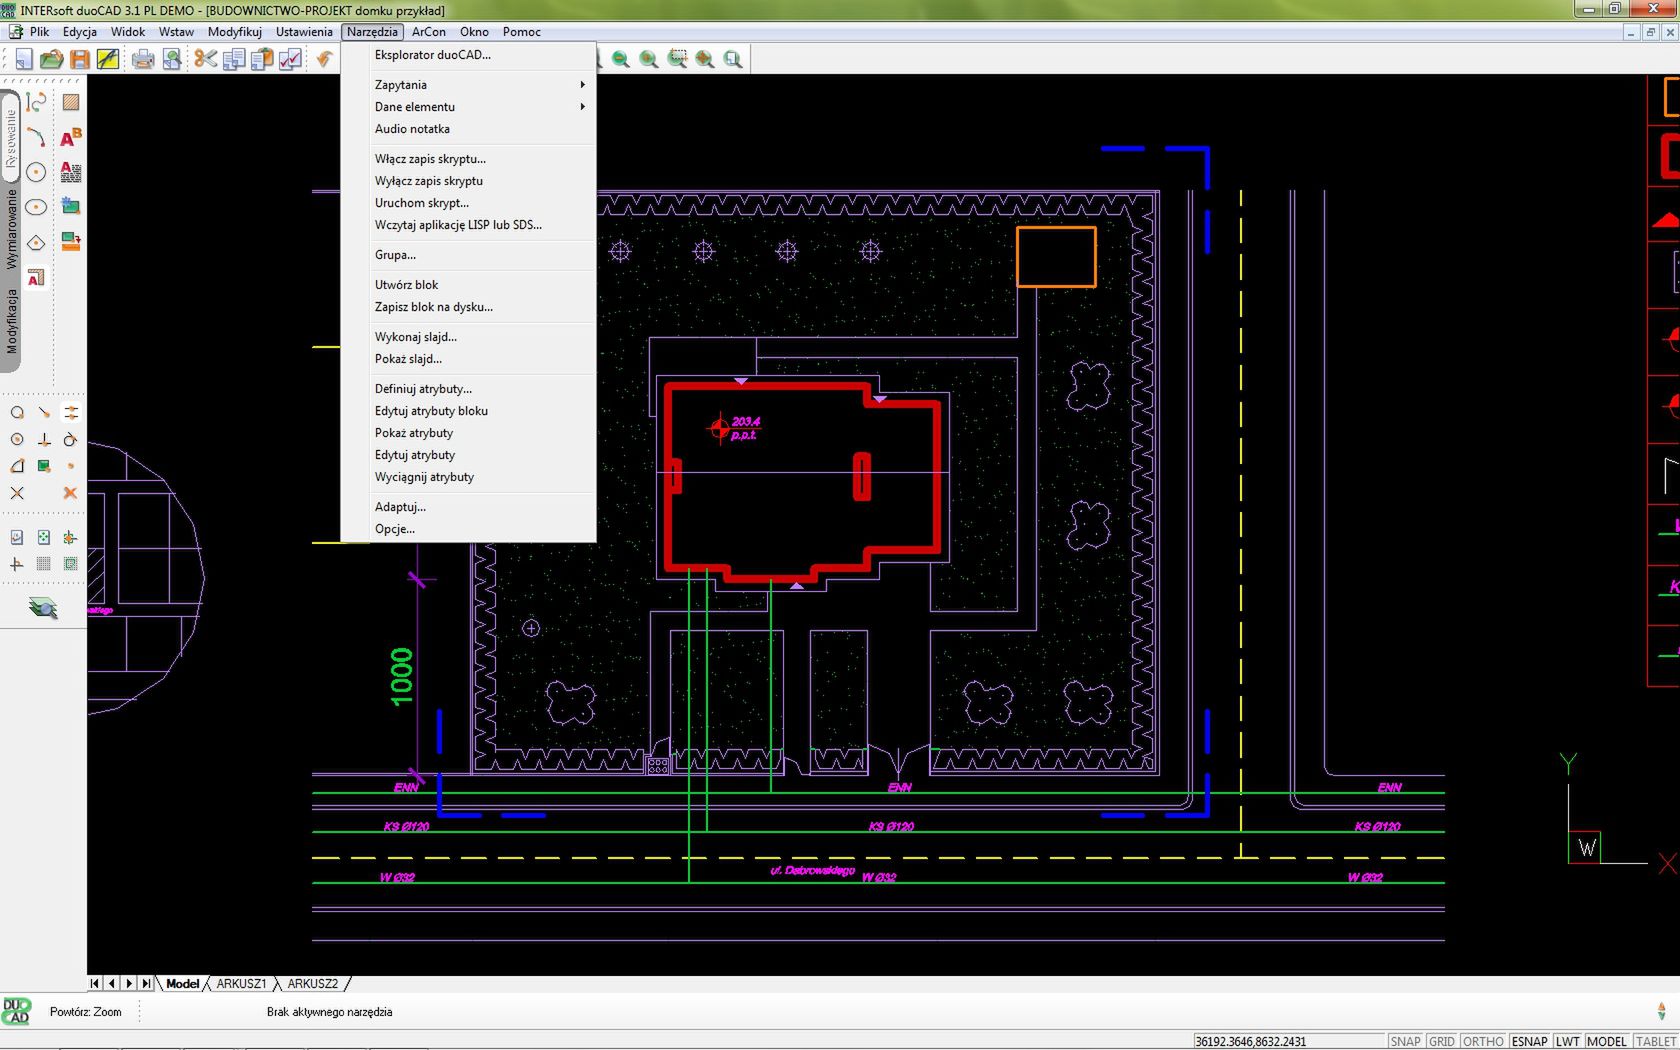Select the zoom window icon
Viewport: 1680px width, 1050px height.
677,59
